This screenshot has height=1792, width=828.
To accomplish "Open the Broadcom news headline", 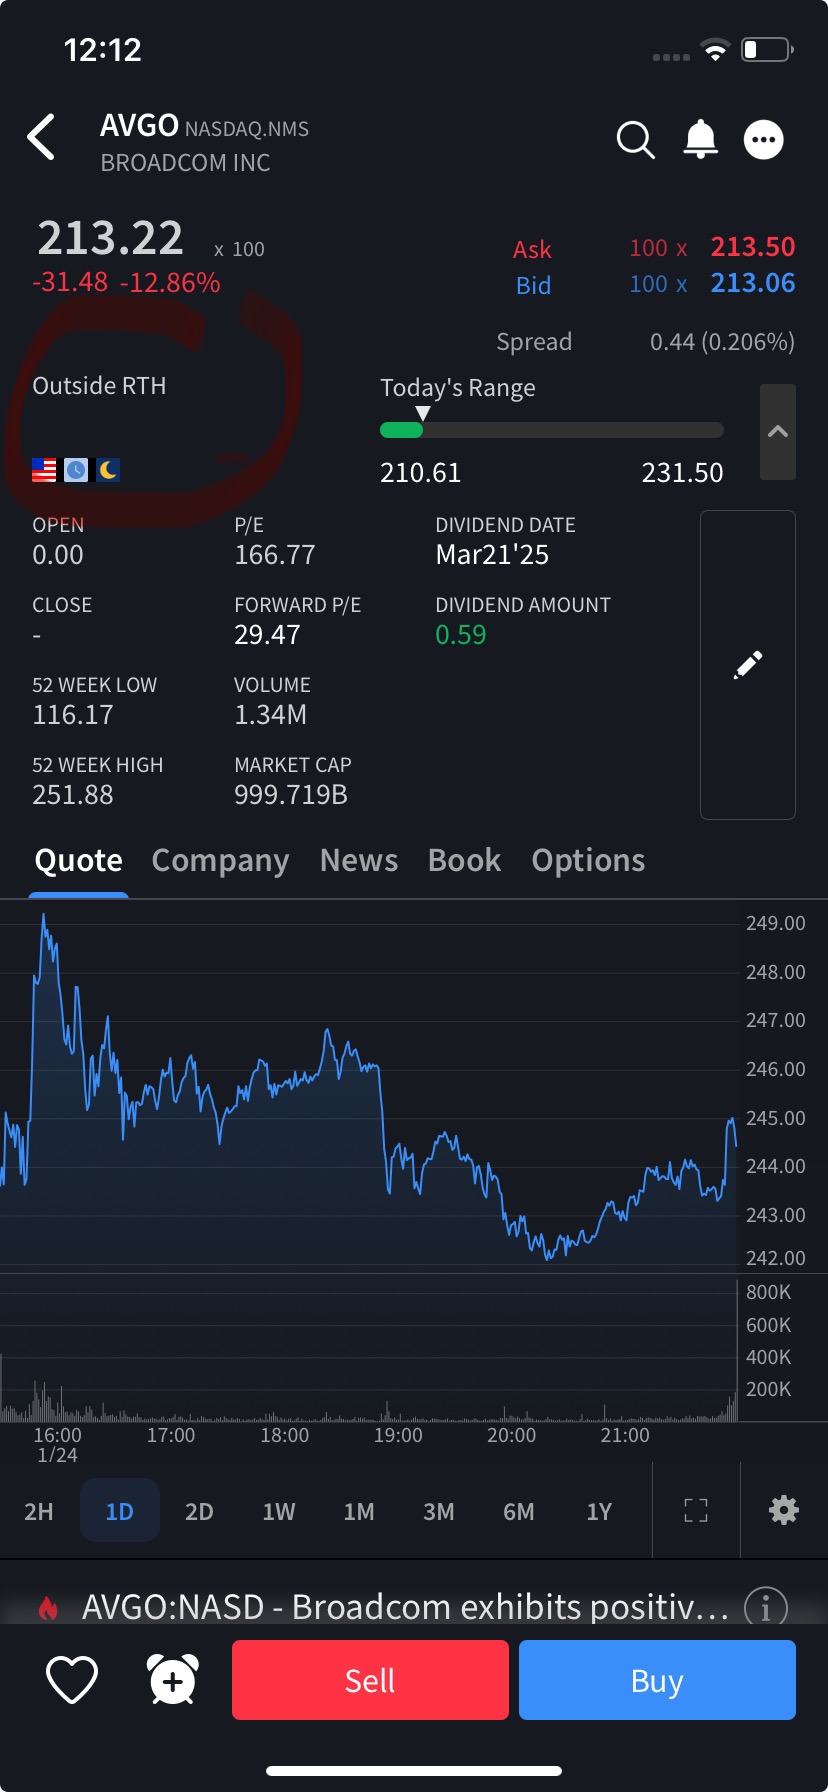I will tap(405, 1607).
